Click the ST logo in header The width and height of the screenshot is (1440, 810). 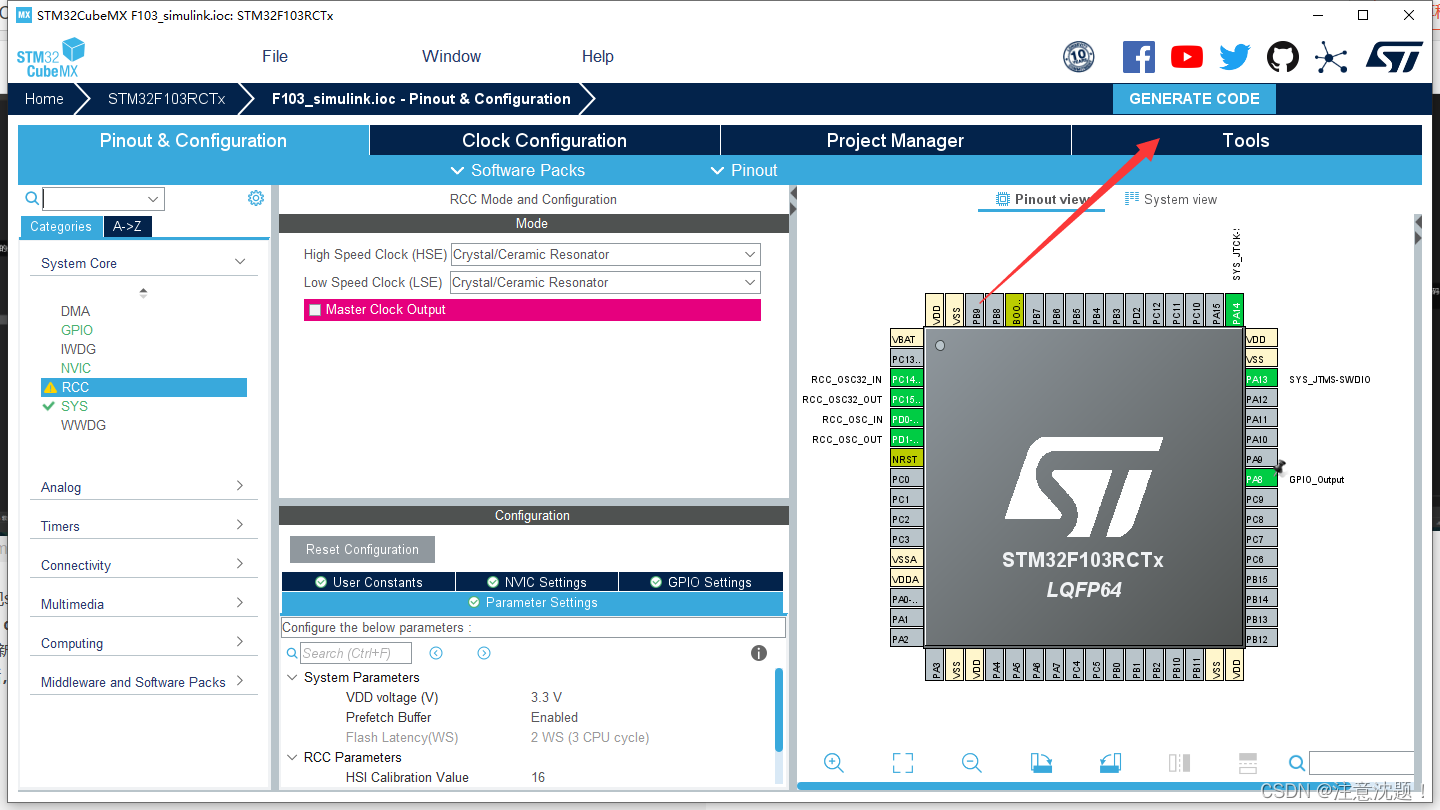pos(1394,57)
